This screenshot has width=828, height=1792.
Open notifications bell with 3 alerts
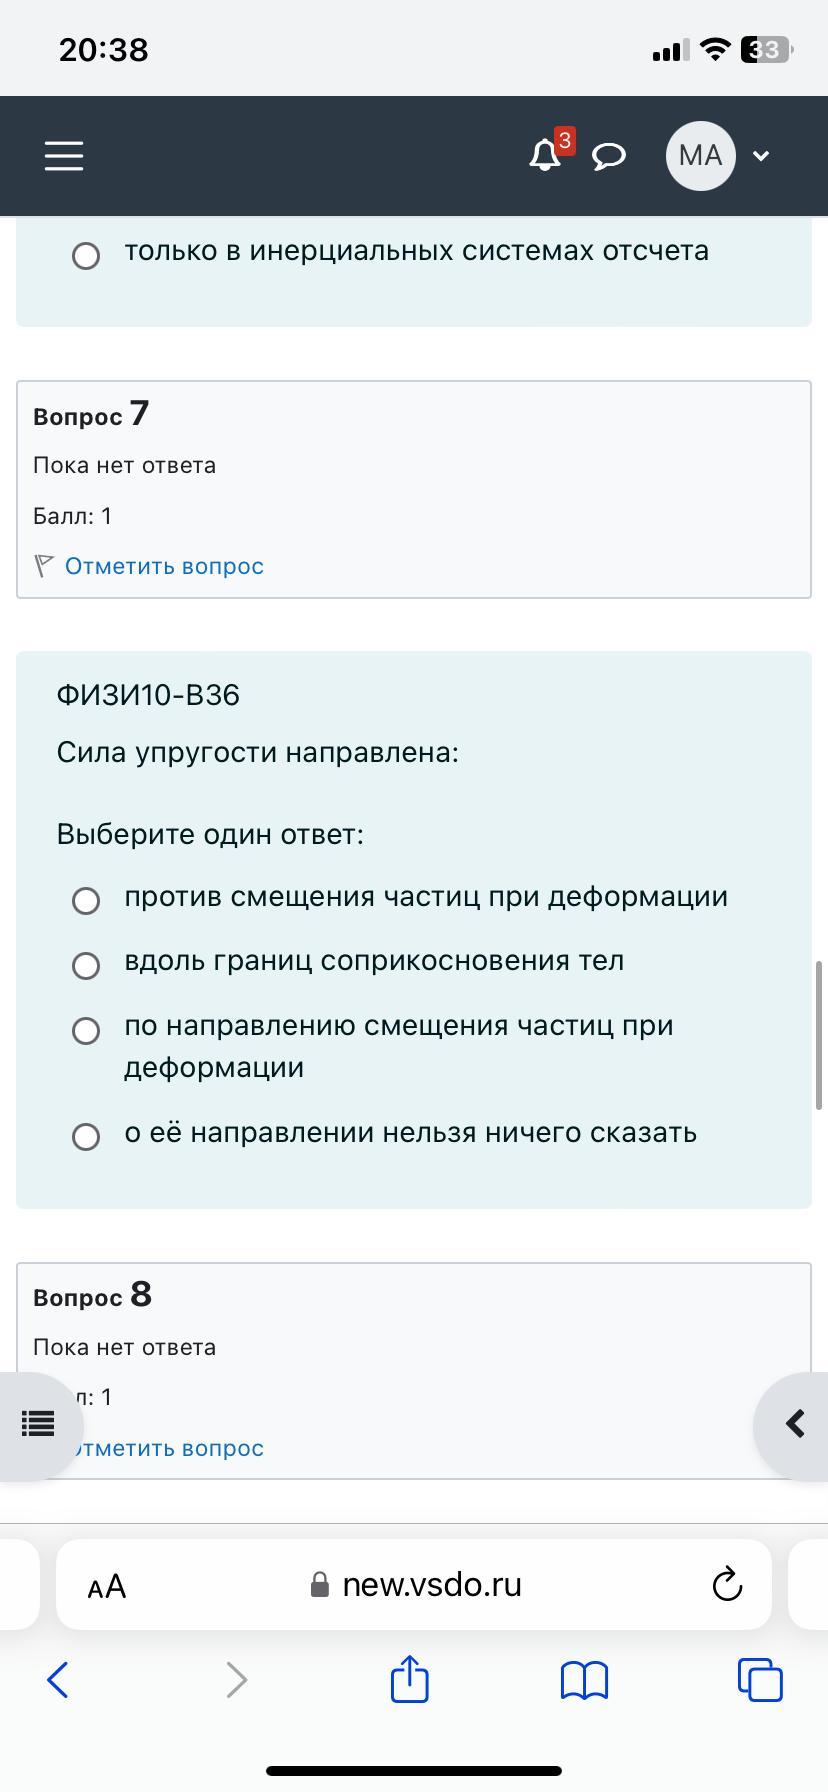pyautogui.click(x=546, y=155)
